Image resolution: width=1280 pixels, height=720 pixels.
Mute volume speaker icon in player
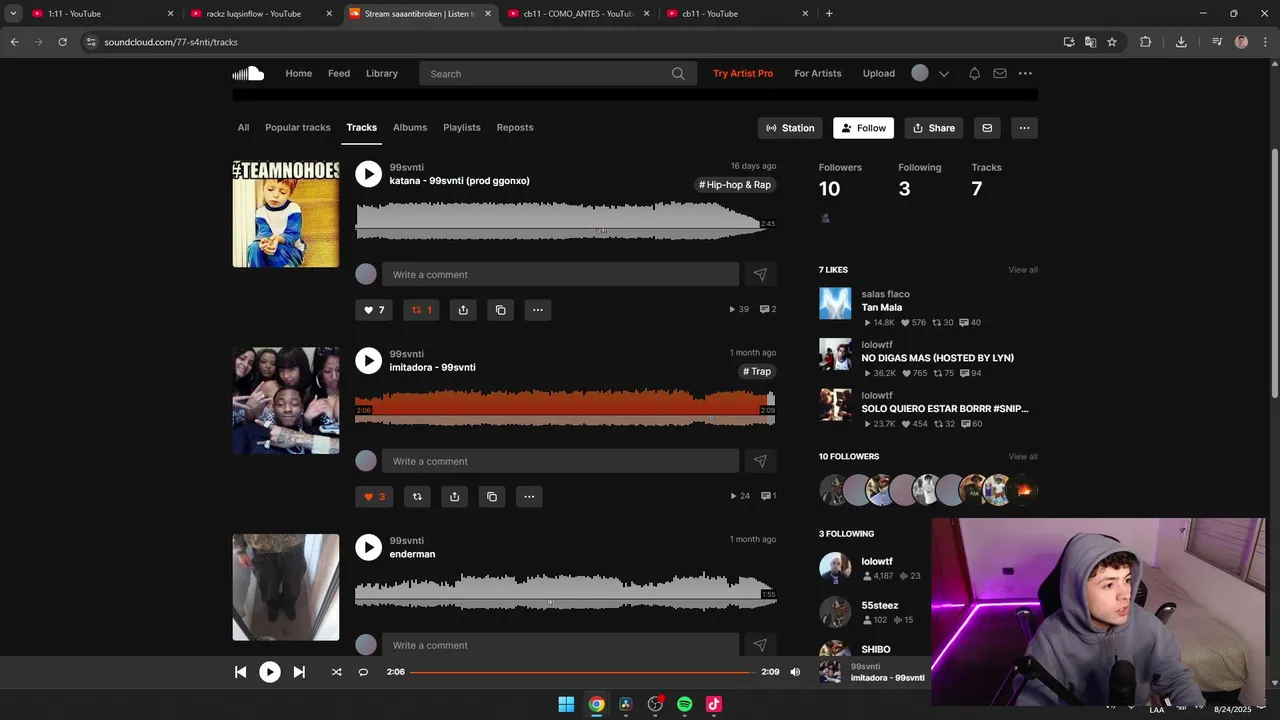(795, 672)
